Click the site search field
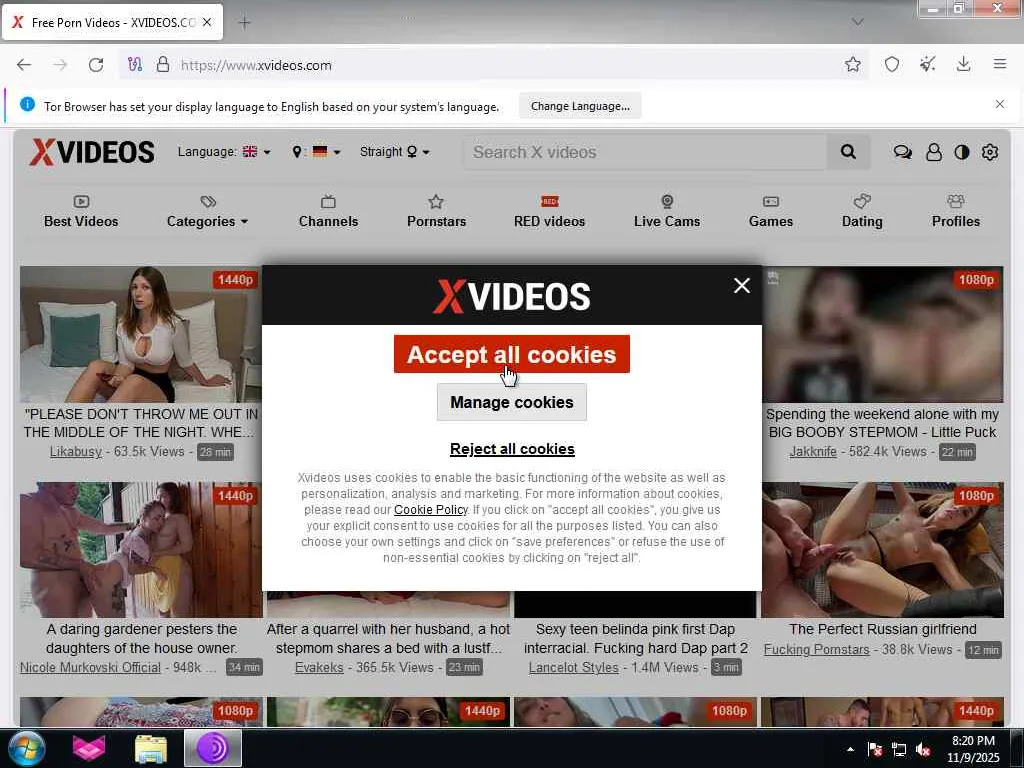1024x768 pixels. [645, 152]
